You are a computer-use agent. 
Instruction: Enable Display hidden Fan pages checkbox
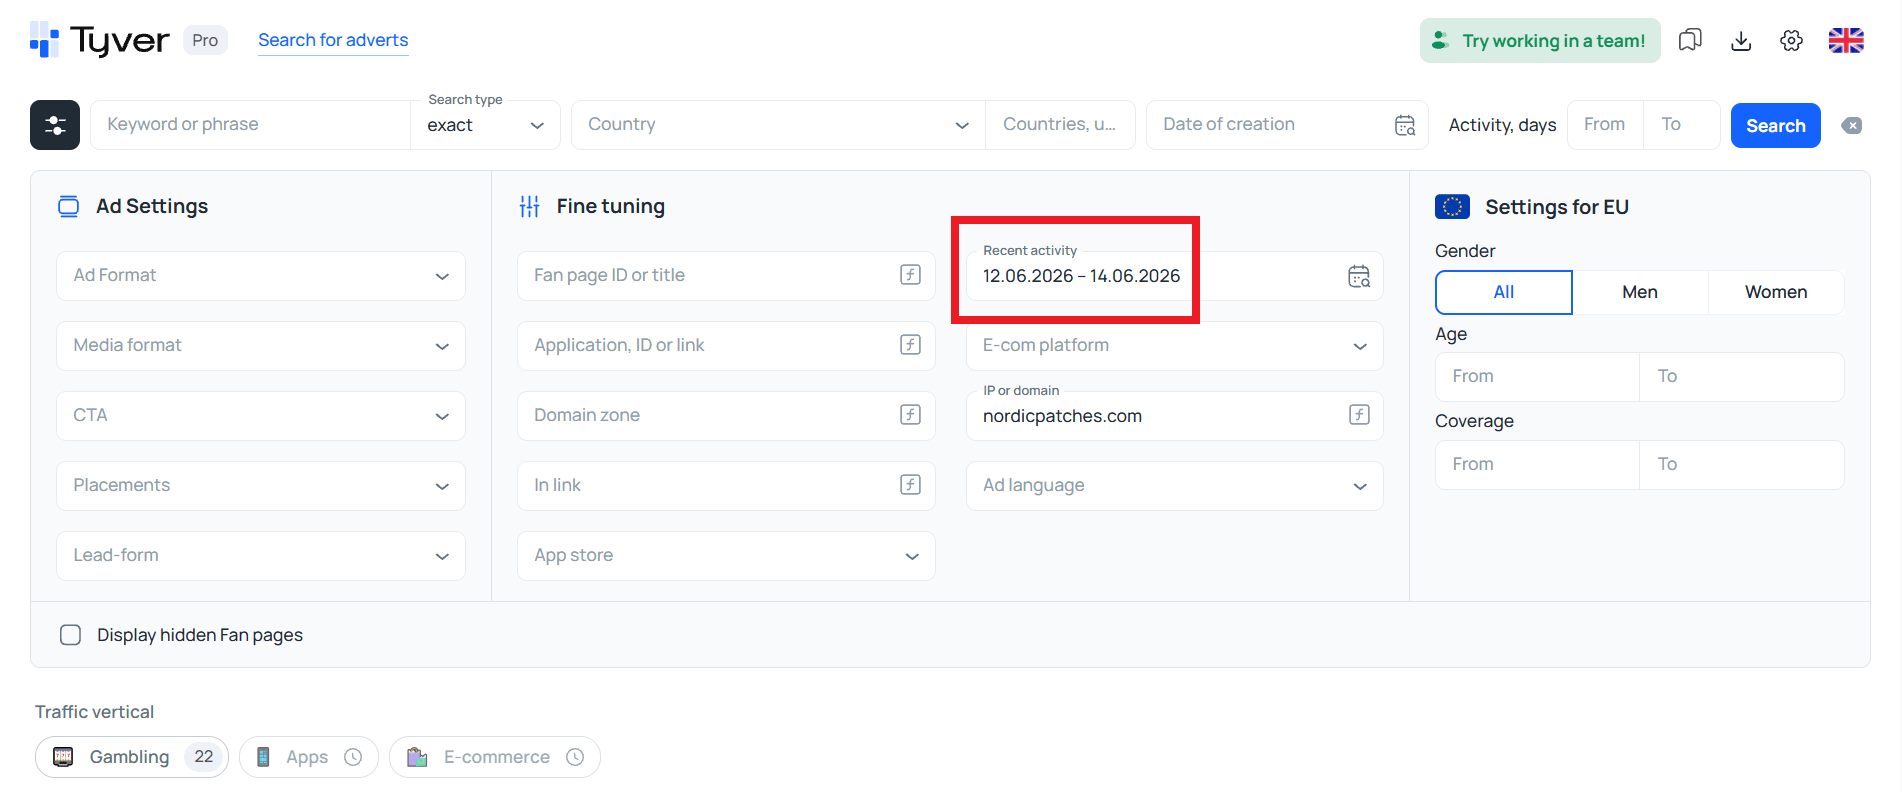click(70, 635)
